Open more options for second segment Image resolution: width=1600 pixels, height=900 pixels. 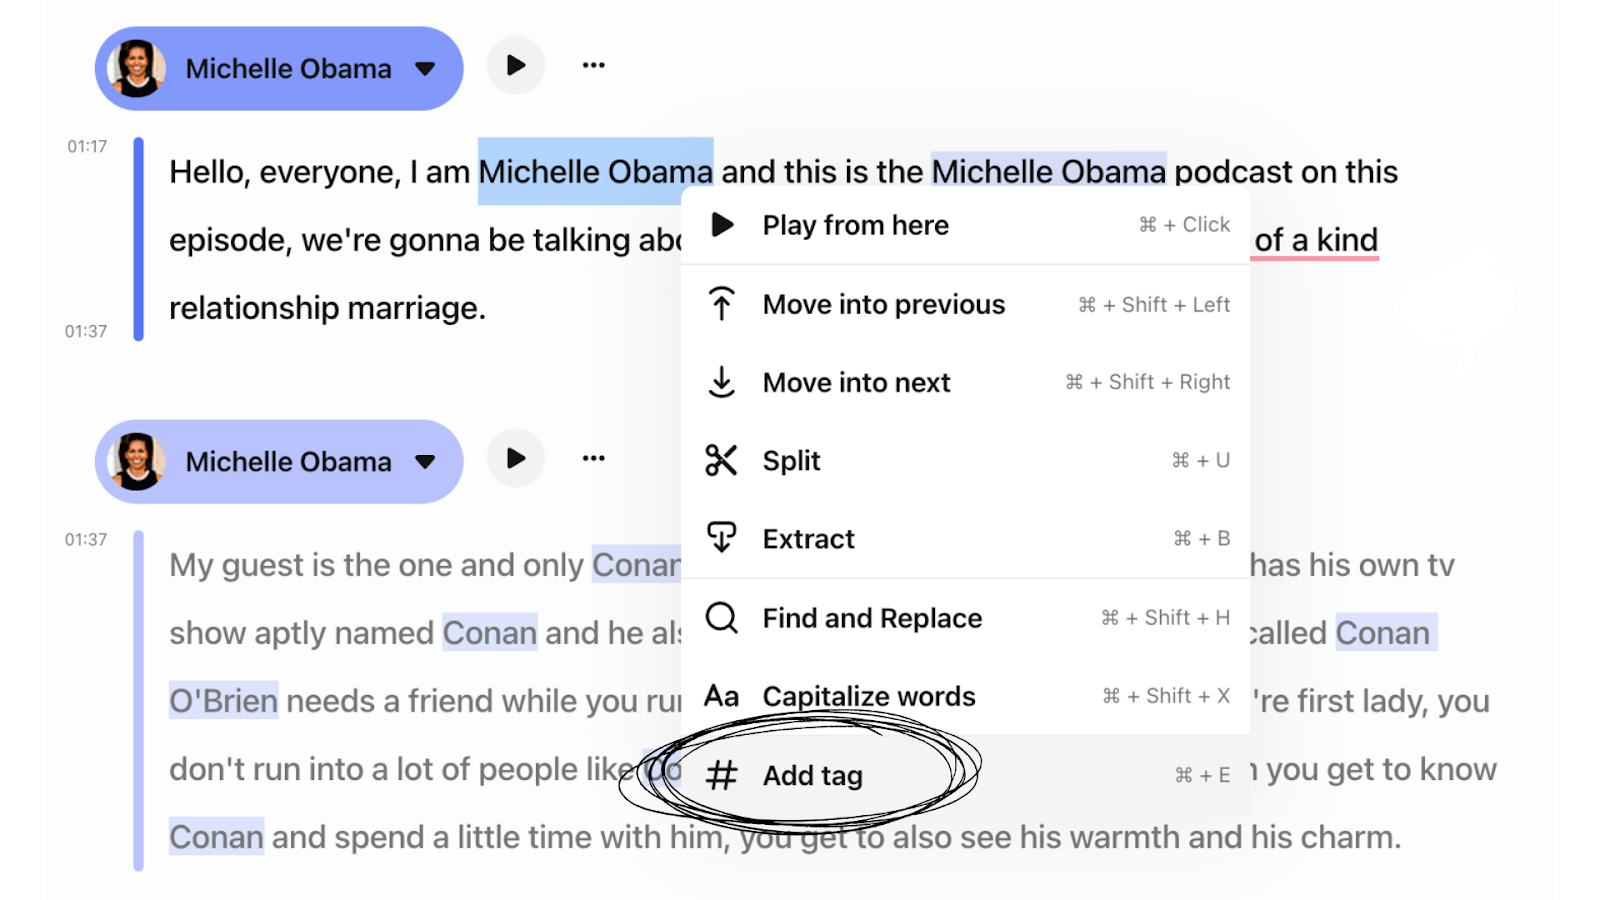click(x=593, y=459)
